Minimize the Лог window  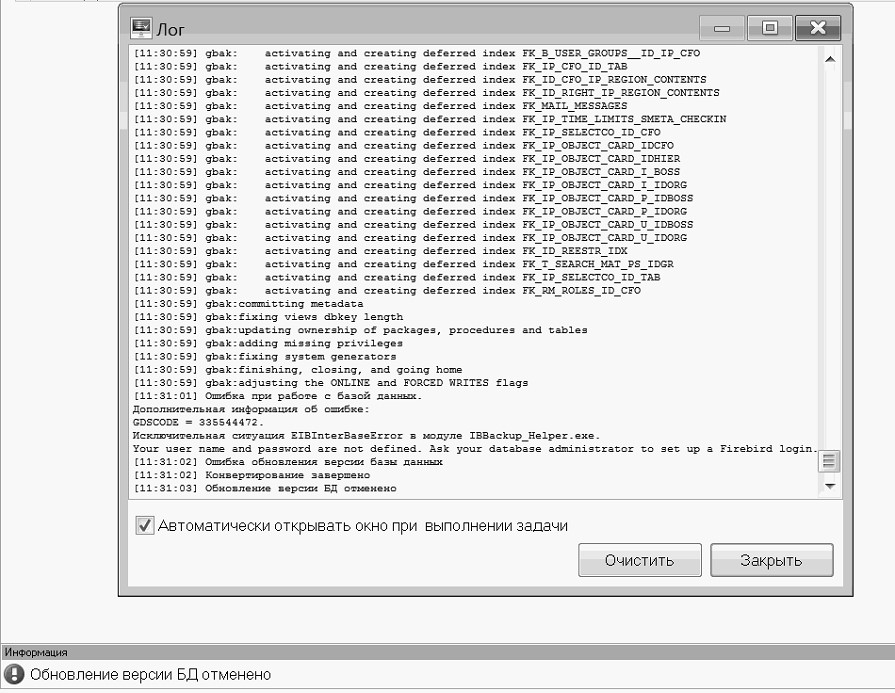click(727, 27)
